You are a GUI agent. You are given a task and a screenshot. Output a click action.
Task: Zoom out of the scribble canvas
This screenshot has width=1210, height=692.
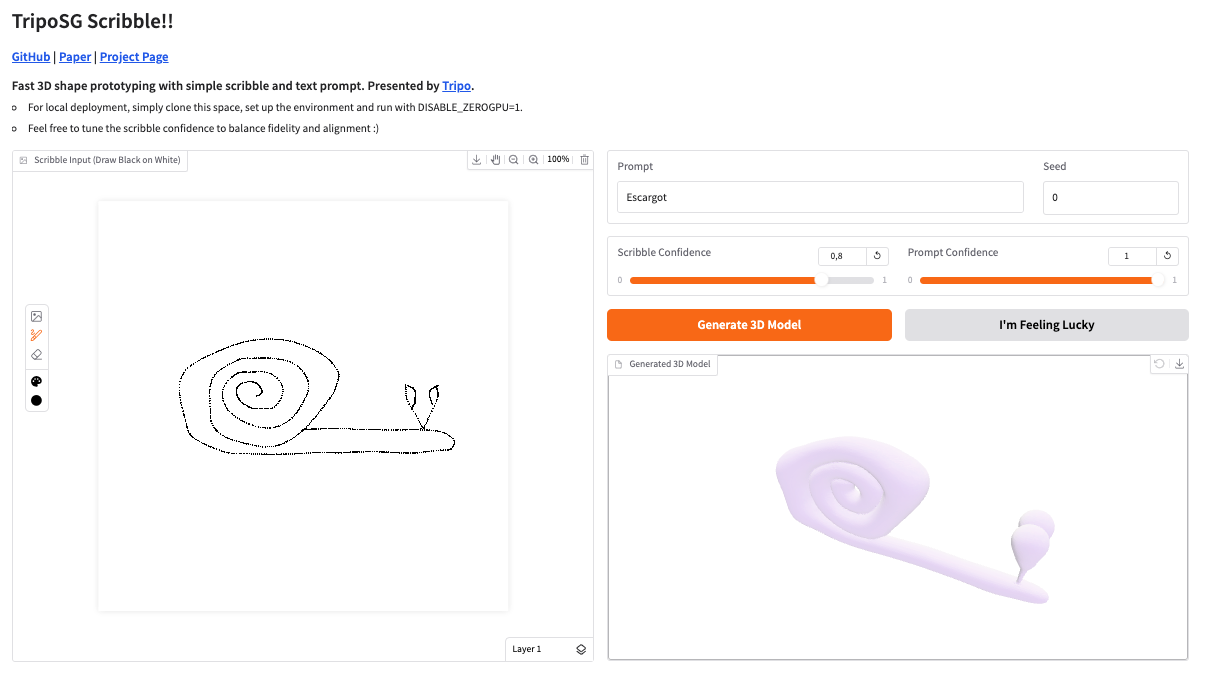point(513,160)
